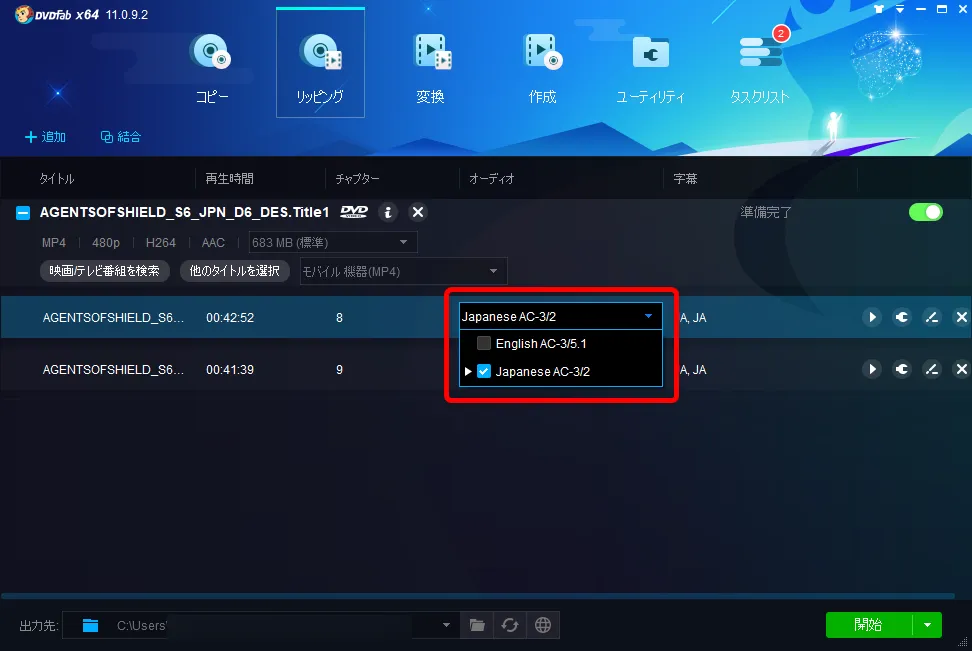The height and width of the screenshot is (651, 972).
Task: Open advanced settings for the 00:42:52 title
Action: click(902, 317)
